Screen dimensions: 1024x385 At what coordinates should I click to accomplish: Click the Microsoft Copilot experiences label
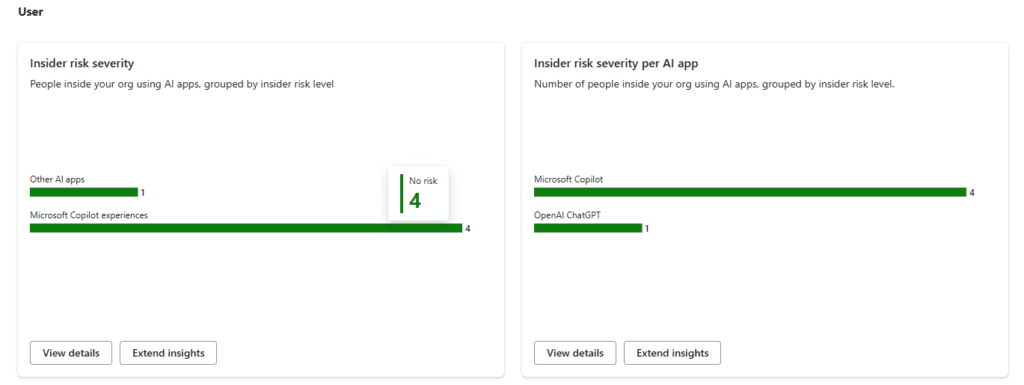(89, 215)
